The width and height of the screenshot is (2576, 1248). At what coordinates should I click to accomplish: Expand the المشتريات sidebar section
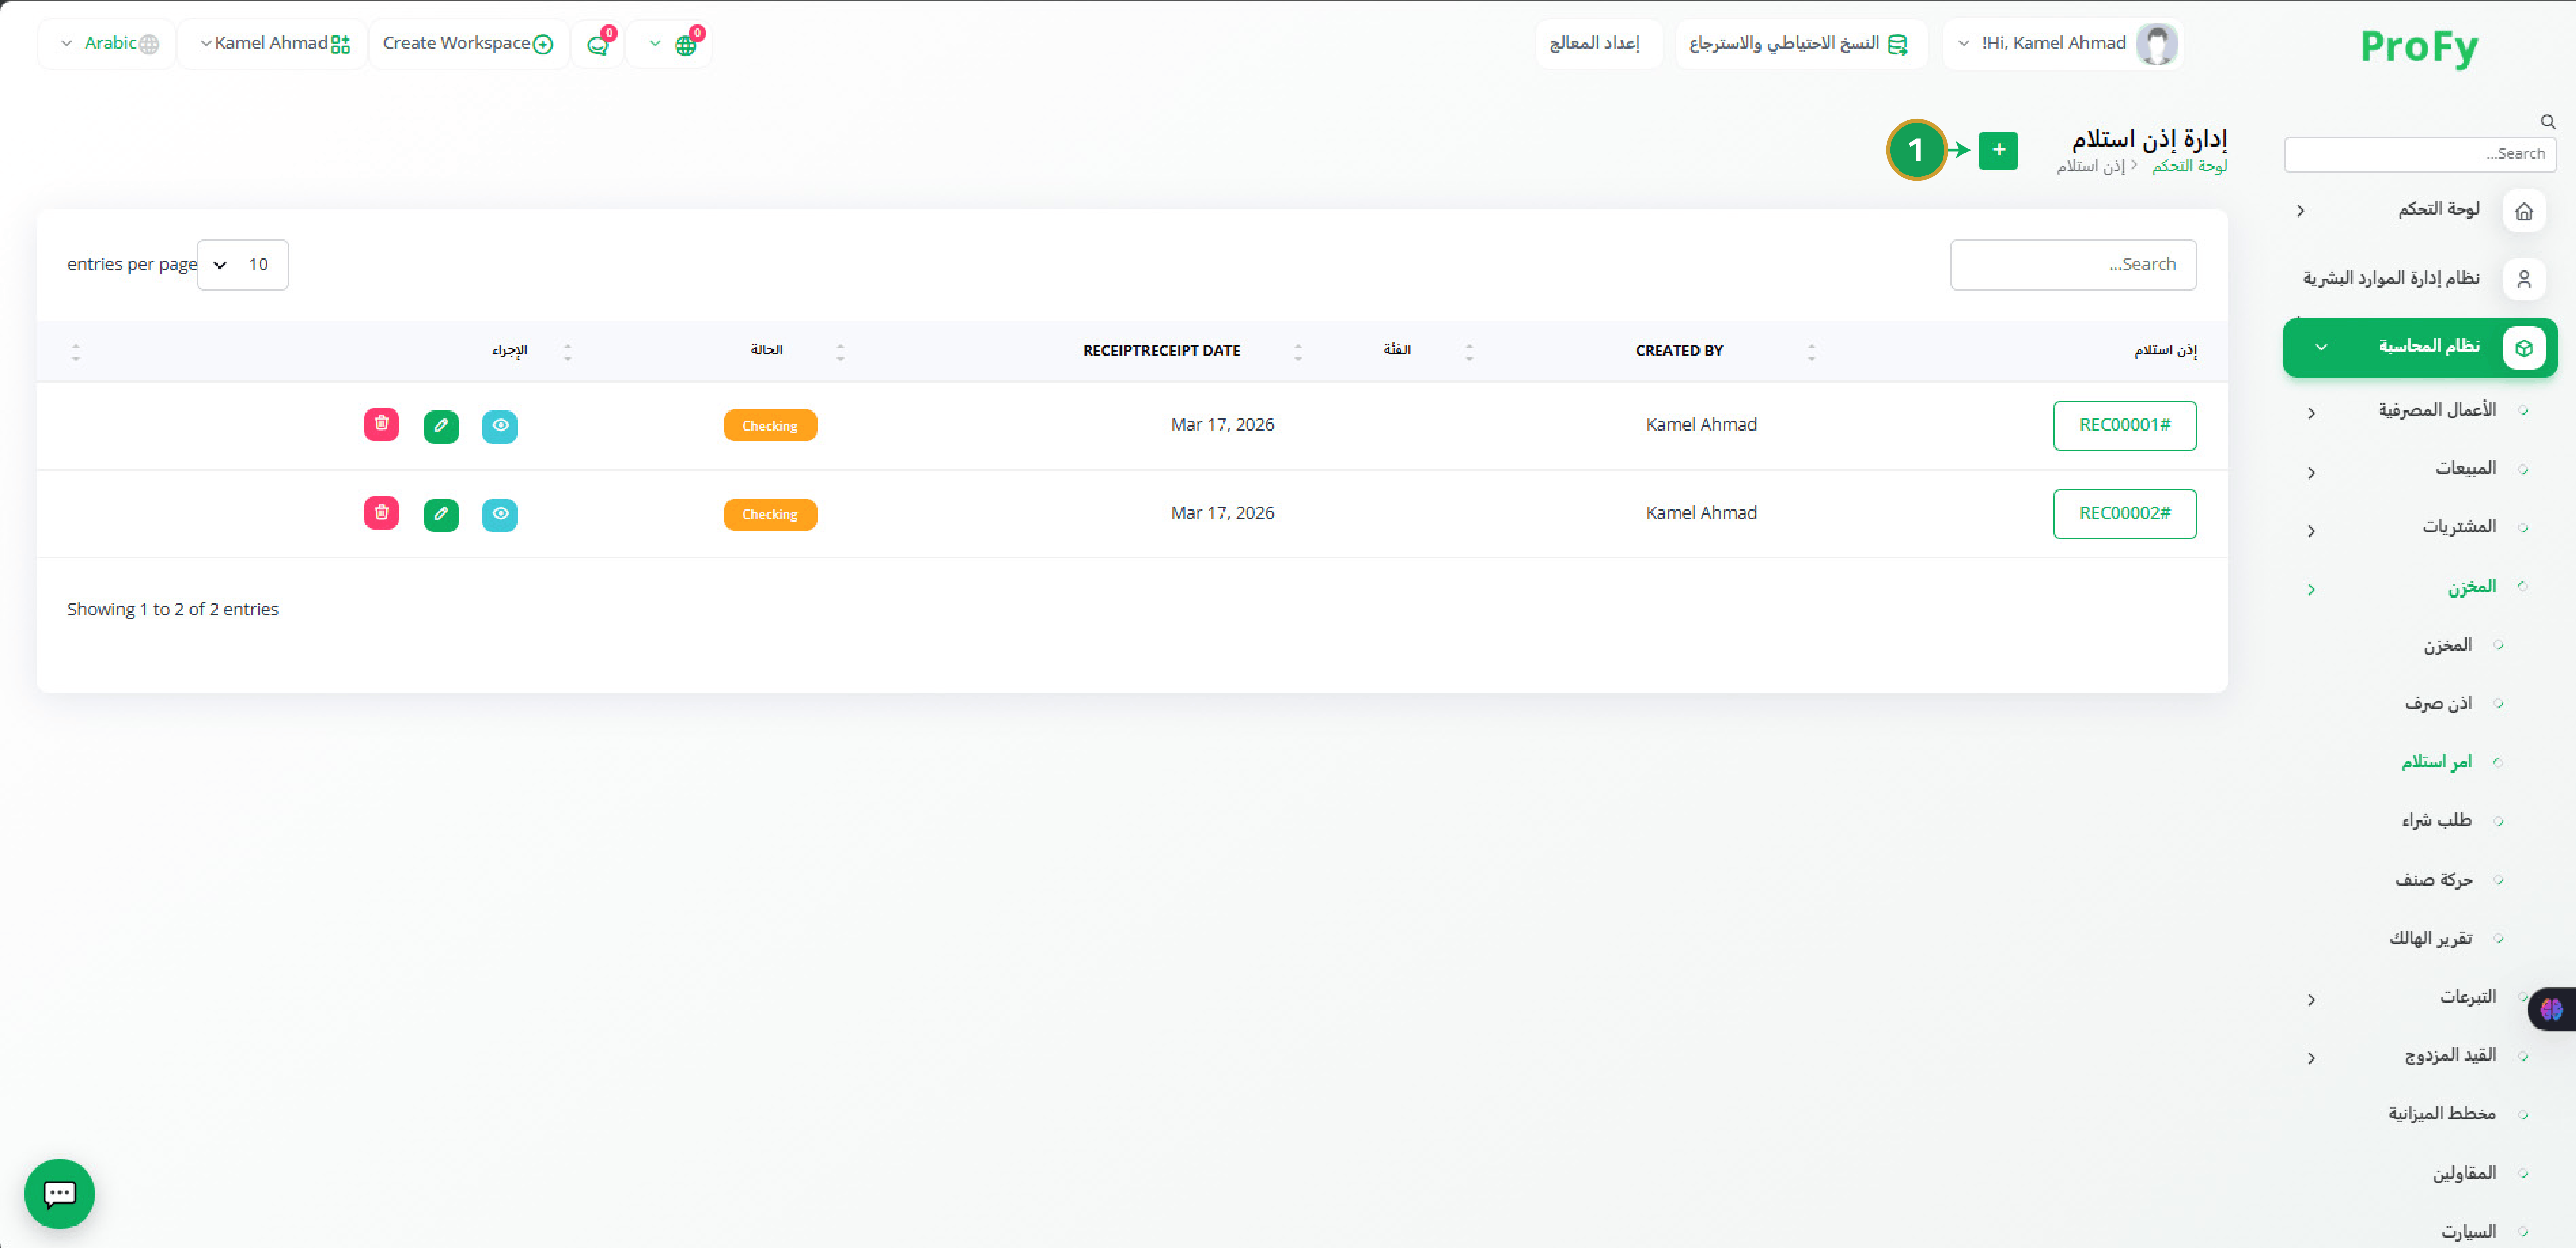[x=2310, y=531]
